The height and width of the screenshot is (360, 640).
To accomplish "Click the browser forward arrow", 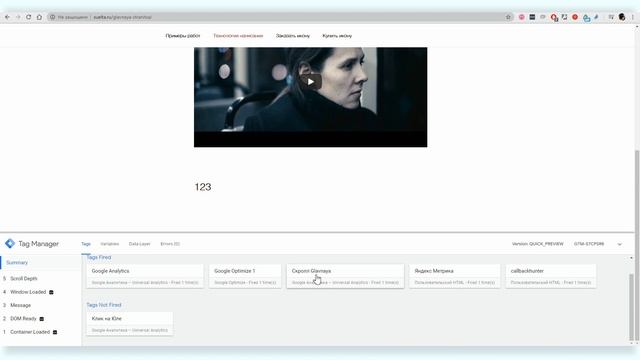I will [x=18, y=17].
